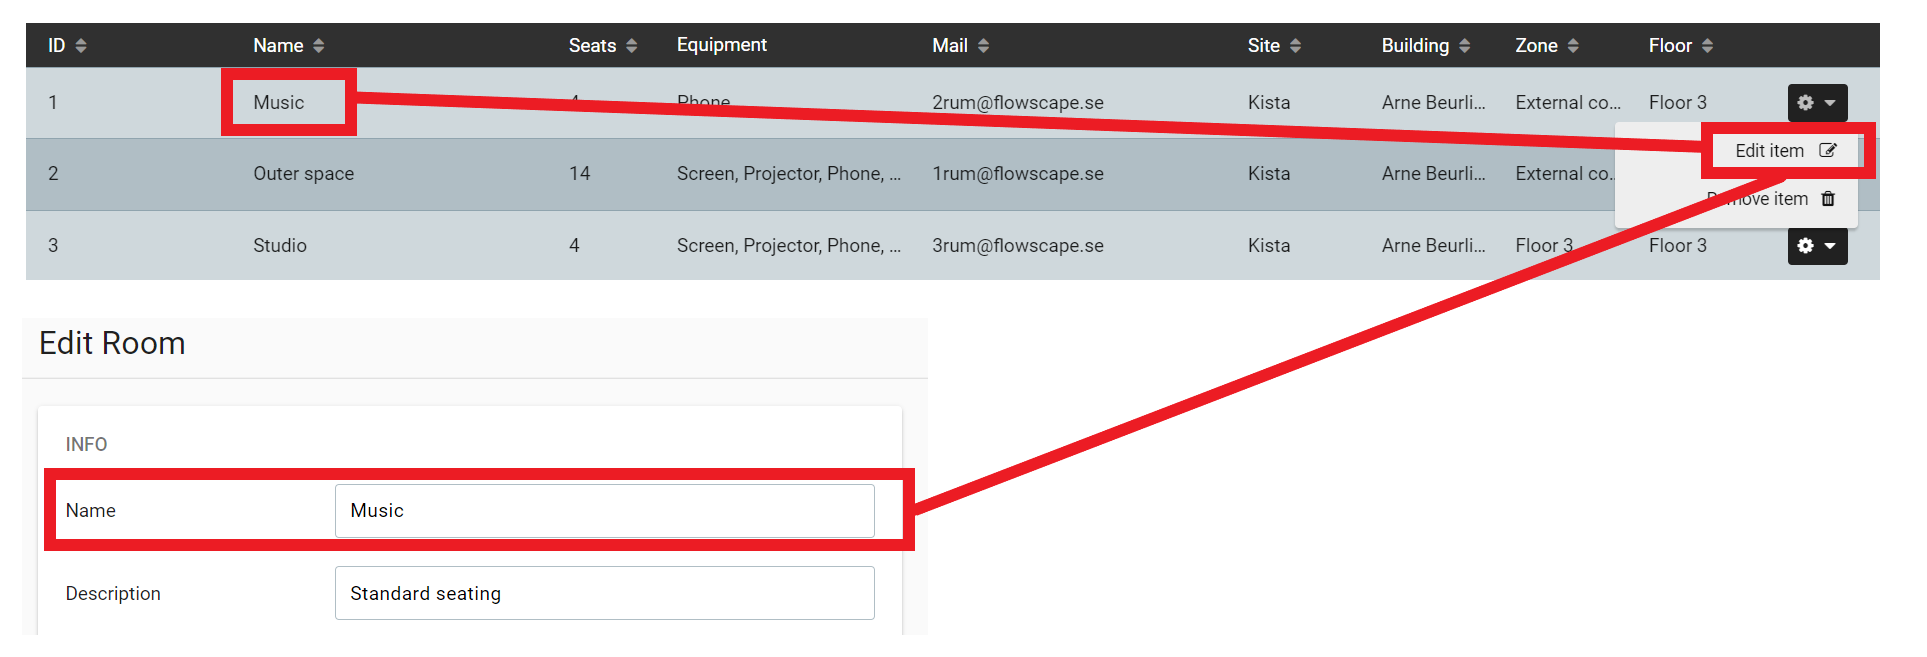
Task: Click the 2rum@flowscape.se mail address
Action: (x=1018, y=103)
